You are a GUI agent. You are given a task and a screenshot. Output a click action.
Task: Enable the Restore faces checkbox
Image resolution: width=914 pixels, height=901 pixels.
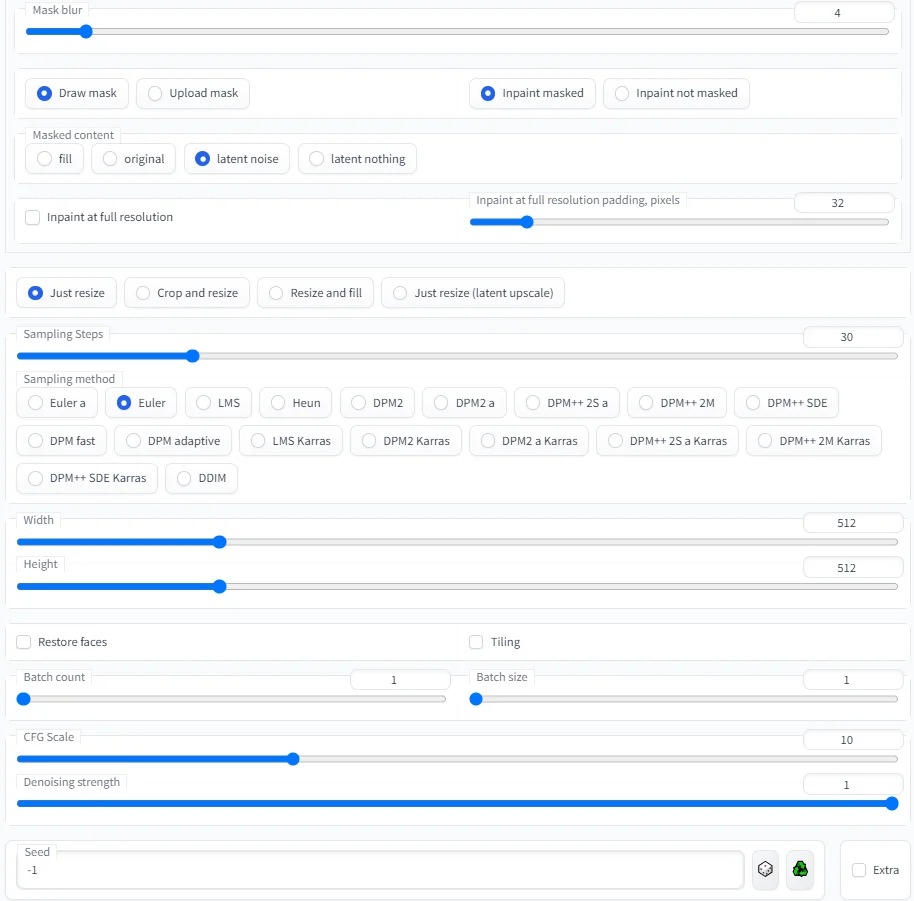(x=24, y=642)
